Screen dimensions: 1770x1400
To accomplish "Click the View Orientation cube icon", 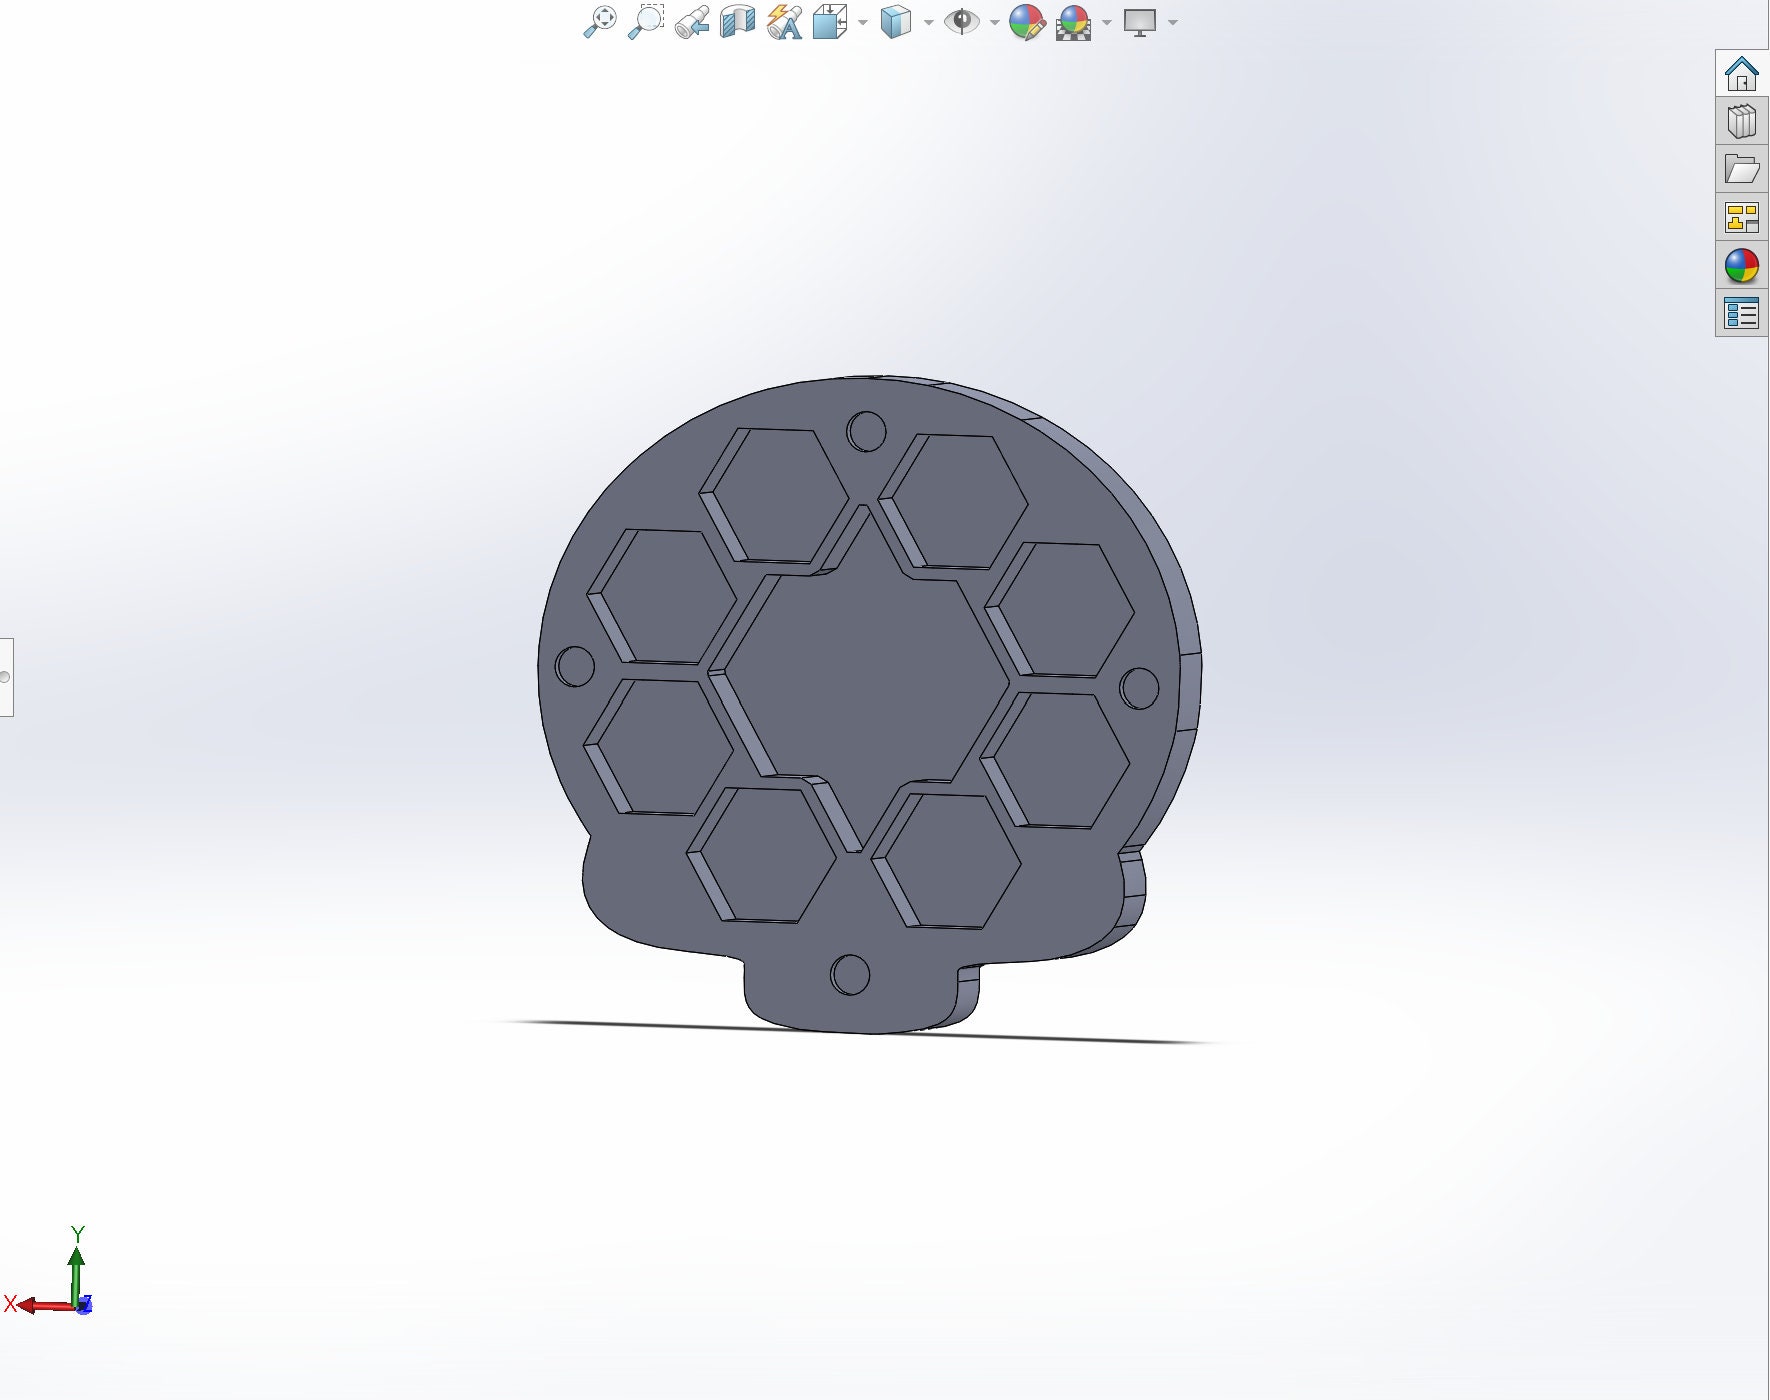I will (x=829, y=22).
